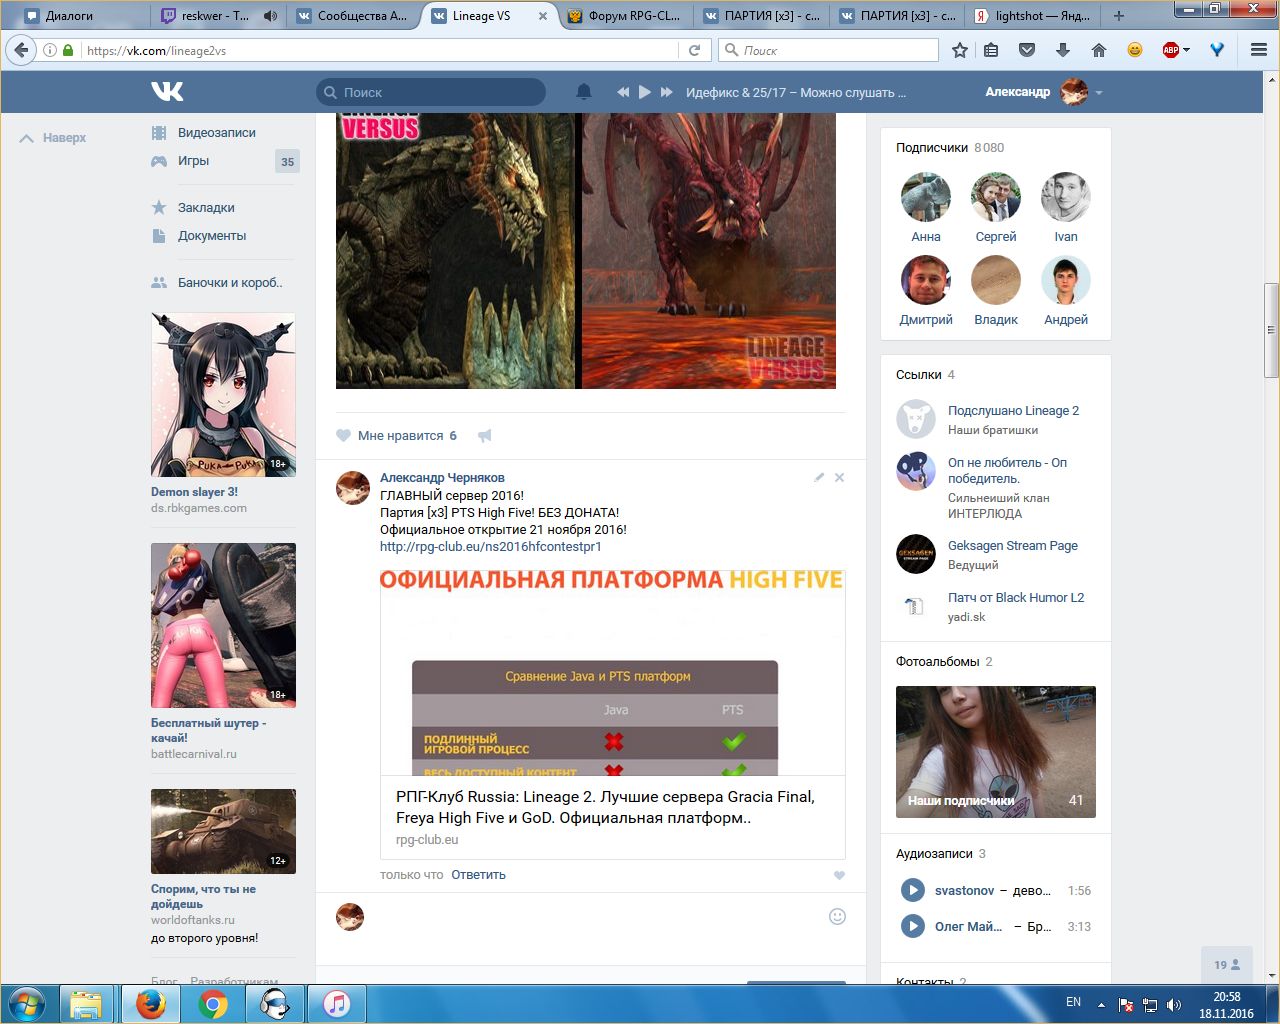Play the Олег Май audio track
The image size is (1280, 1024).
pos(913,926)
